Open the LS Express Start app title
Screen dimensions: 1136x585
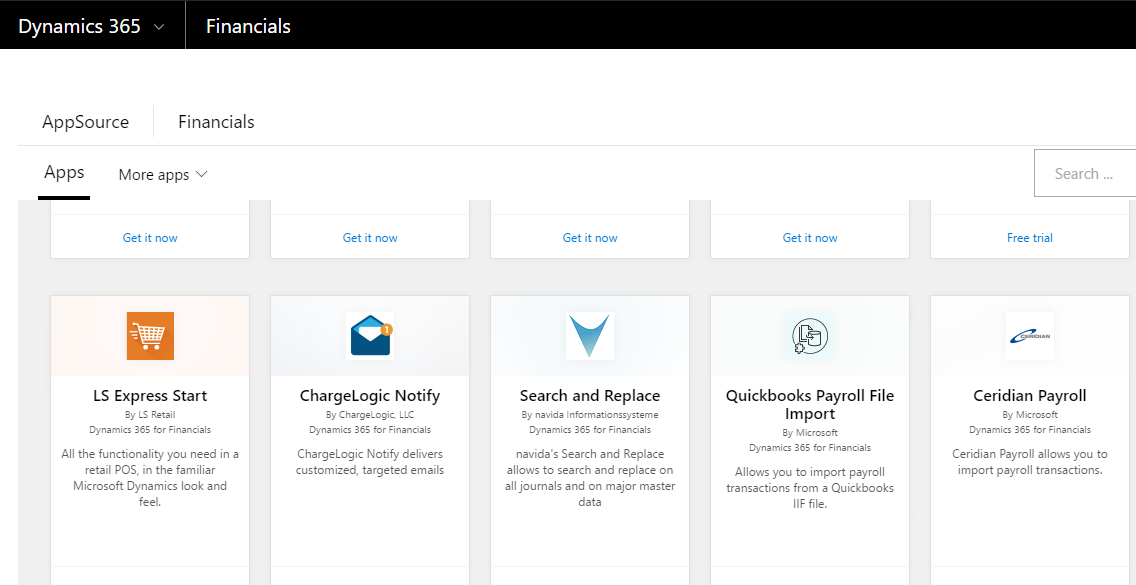tap(150, 396)
